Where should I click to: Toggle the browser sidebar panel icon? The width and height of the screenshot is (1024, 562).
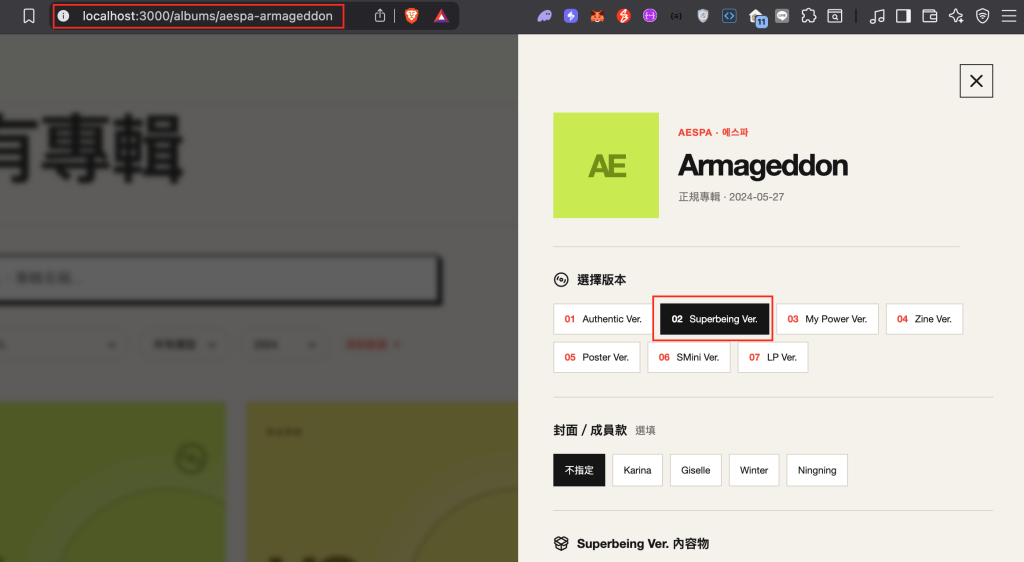903,16
